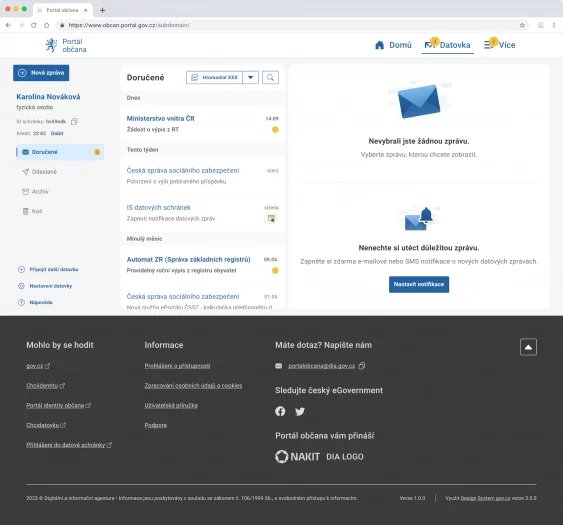Open the Prohlášení o přístupnosti link

[177, 366]
